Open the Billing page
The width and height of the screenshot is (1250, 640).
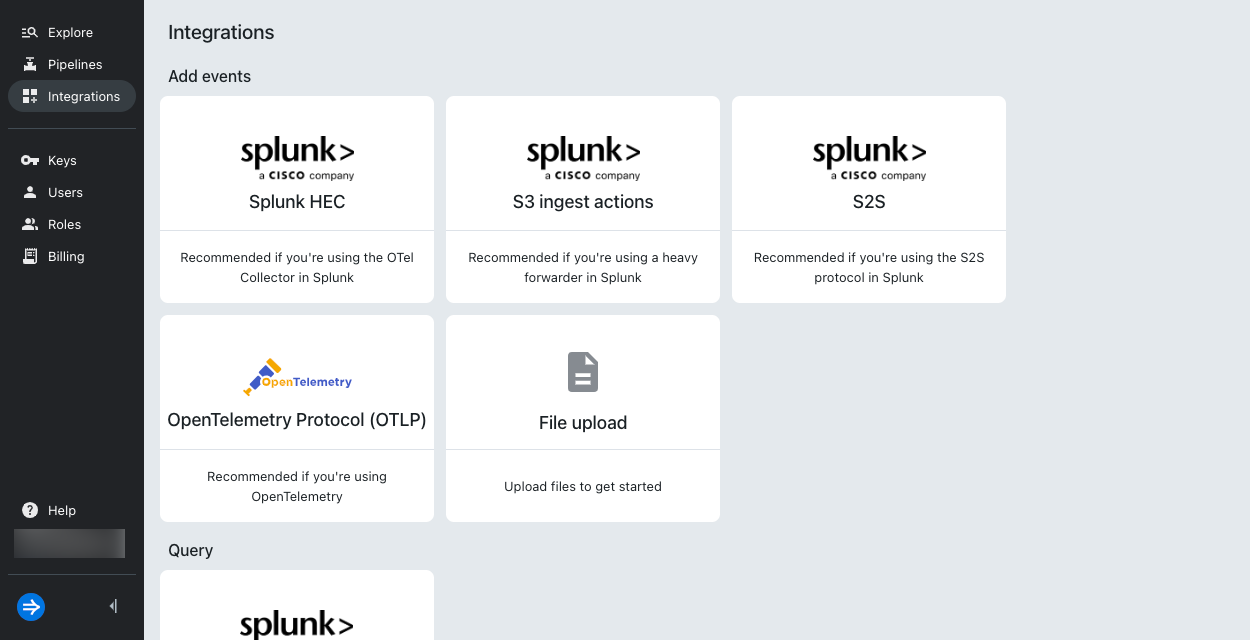pos(72,256)
